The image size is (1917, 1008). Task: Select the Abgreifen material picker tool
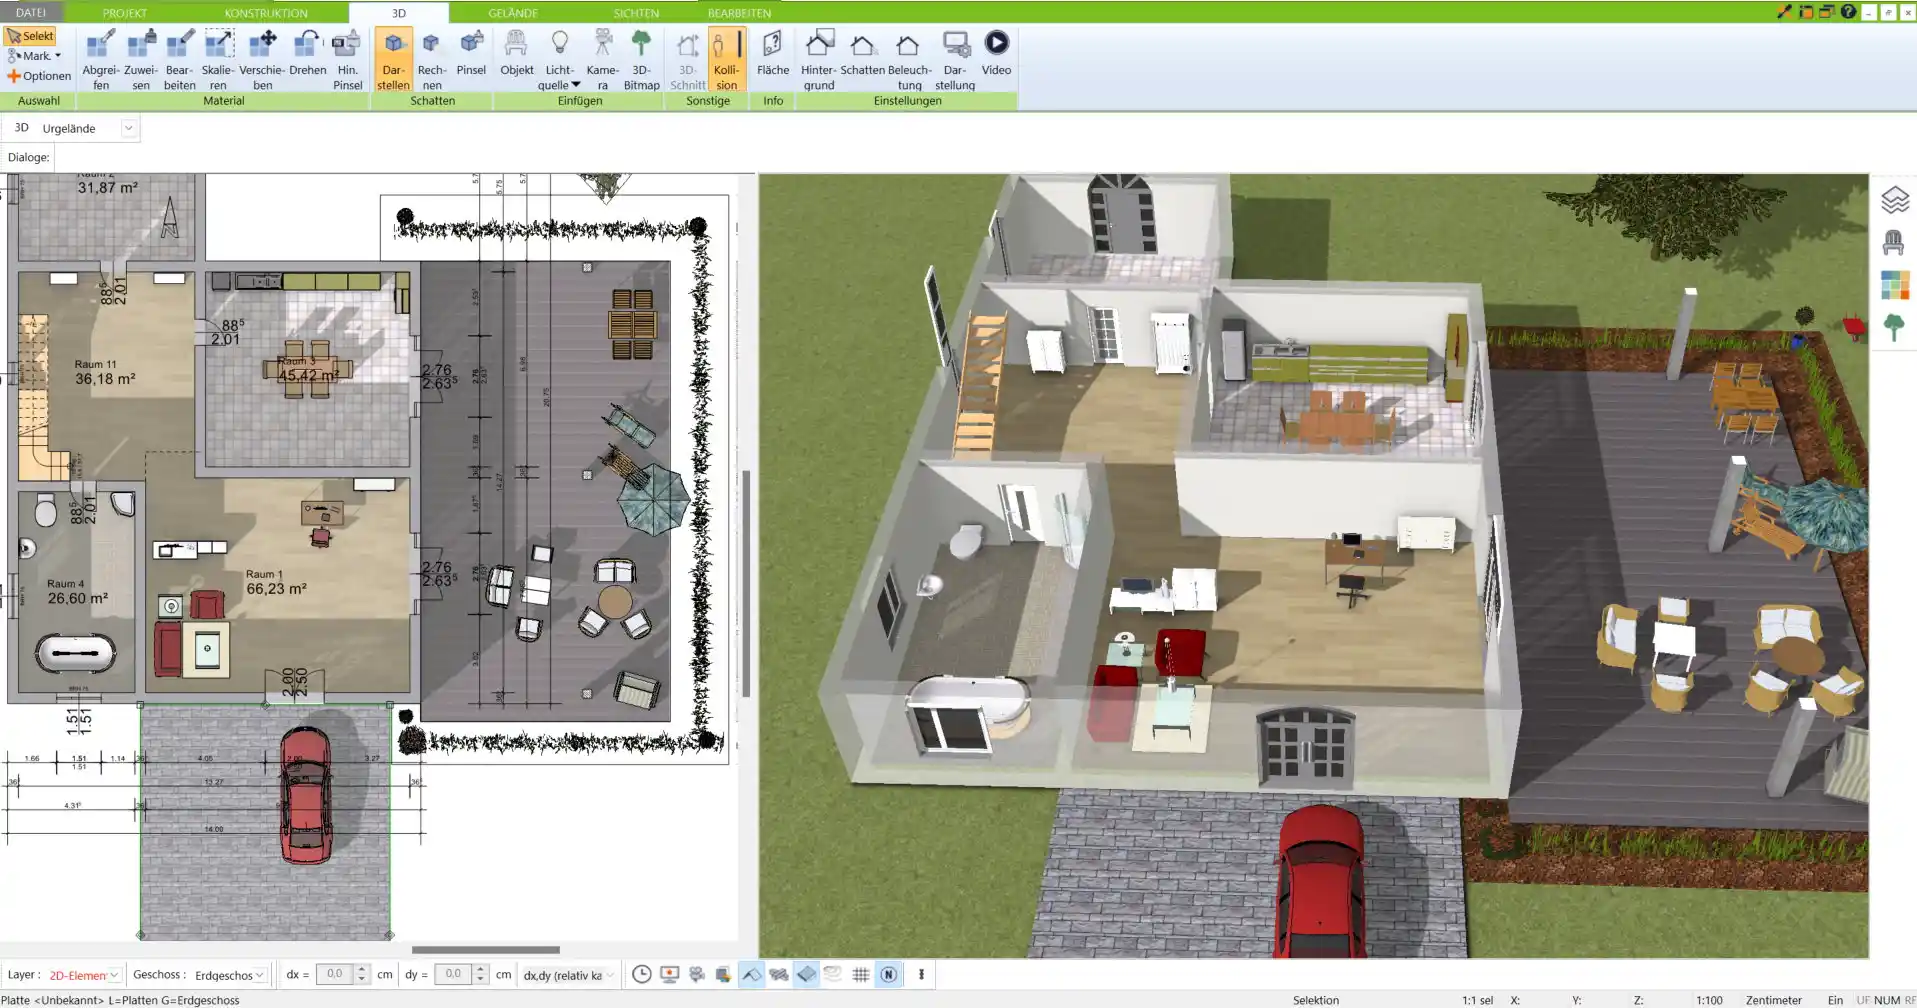(100, 60)
